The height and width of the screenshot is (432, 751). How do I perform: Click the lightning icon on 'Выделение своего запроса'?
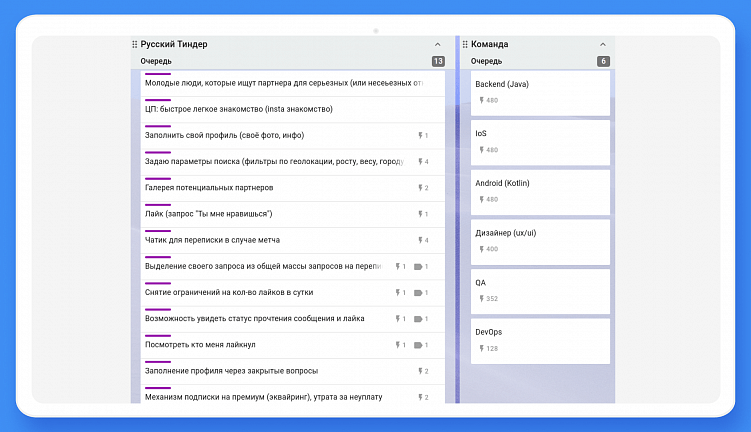coord(398,267)
